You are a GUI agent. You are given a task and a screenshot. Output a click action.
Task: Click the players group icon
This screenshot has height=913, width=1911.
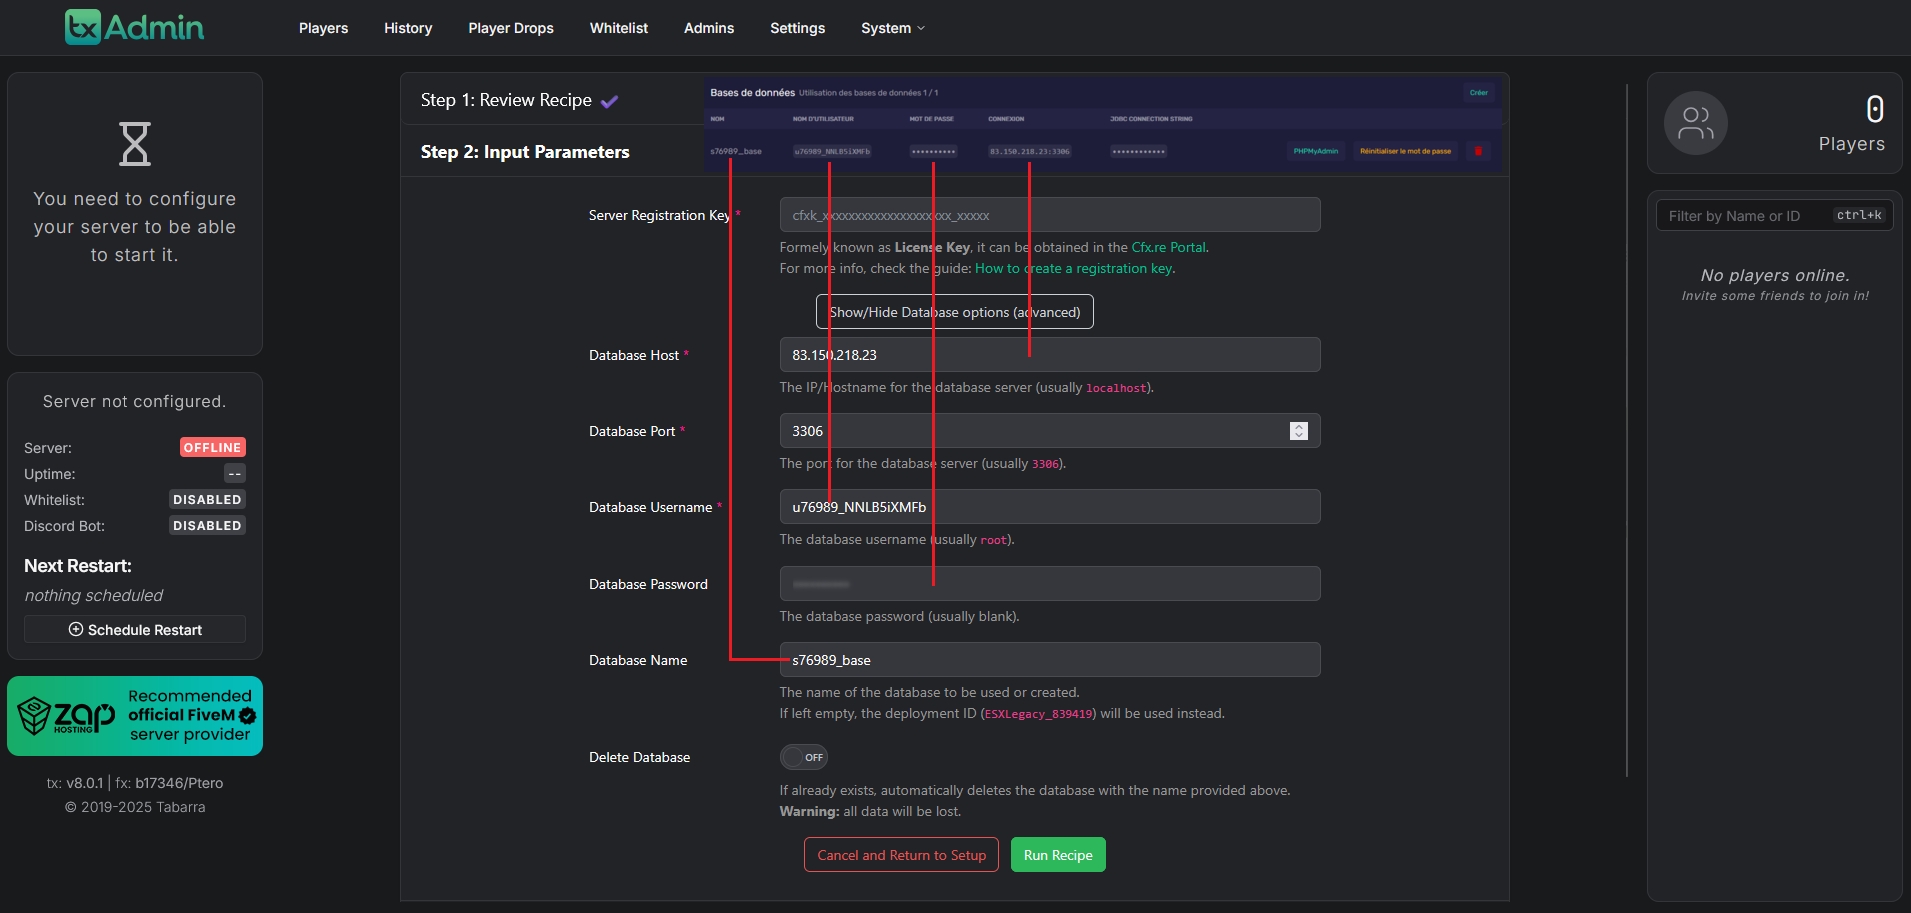1695,123
